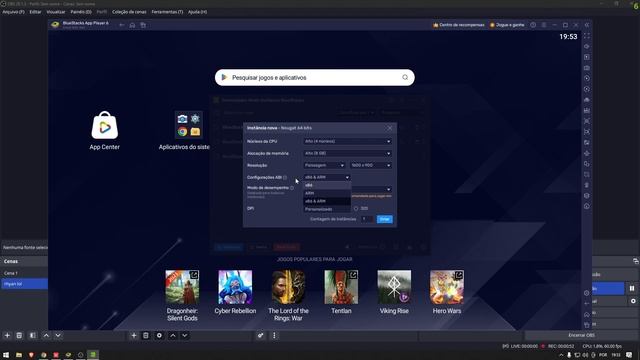Choose ARM option in ABI list

(x=327, y=193)
